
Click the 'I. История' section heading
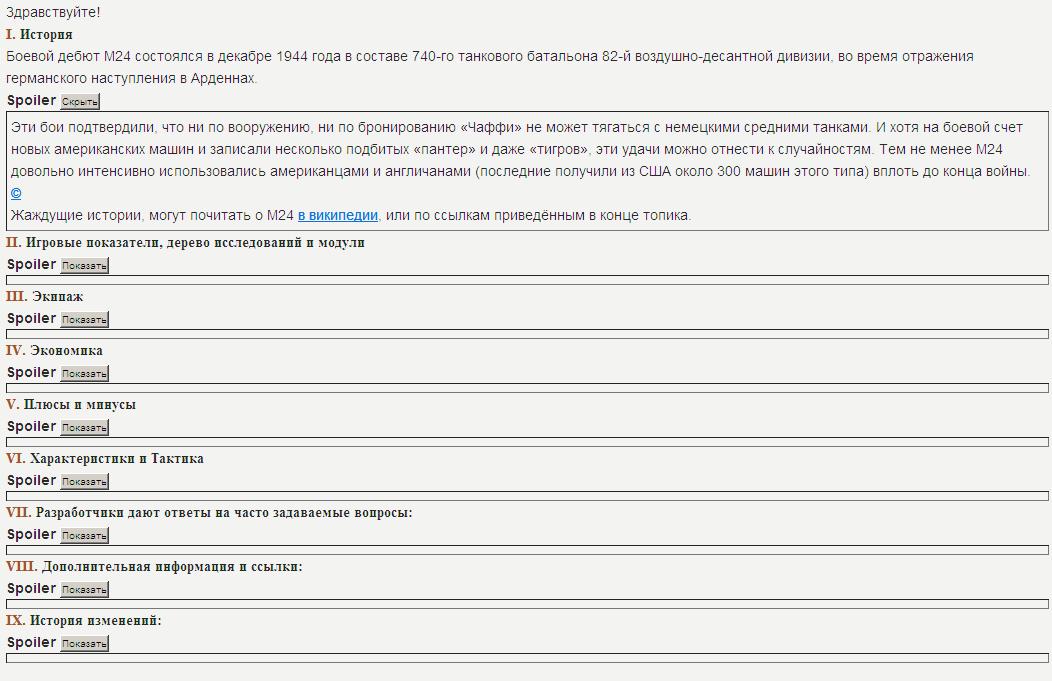click(39, 35)
